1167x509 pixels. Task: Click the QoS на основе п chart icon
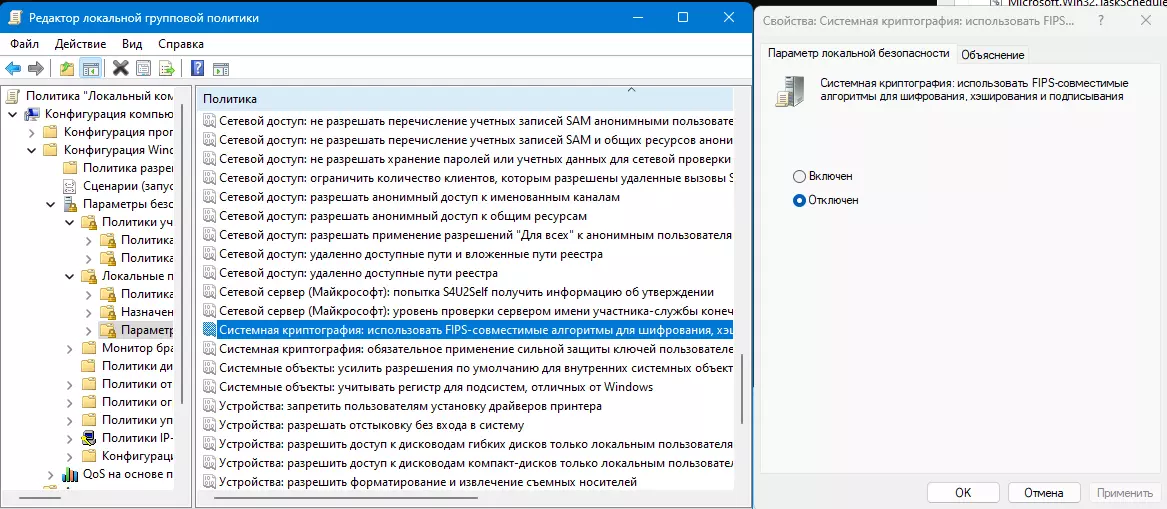pos(70,473)
